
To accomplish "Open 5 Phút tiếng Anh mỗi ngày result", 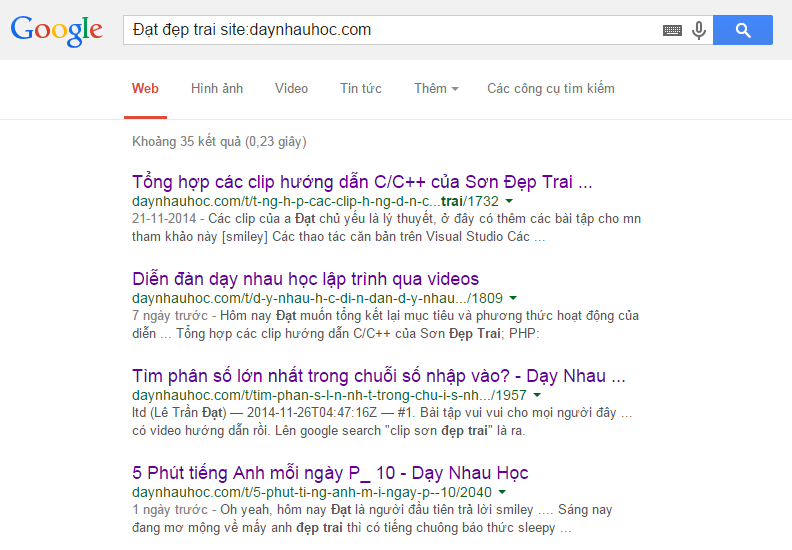I will pos(330,473).
